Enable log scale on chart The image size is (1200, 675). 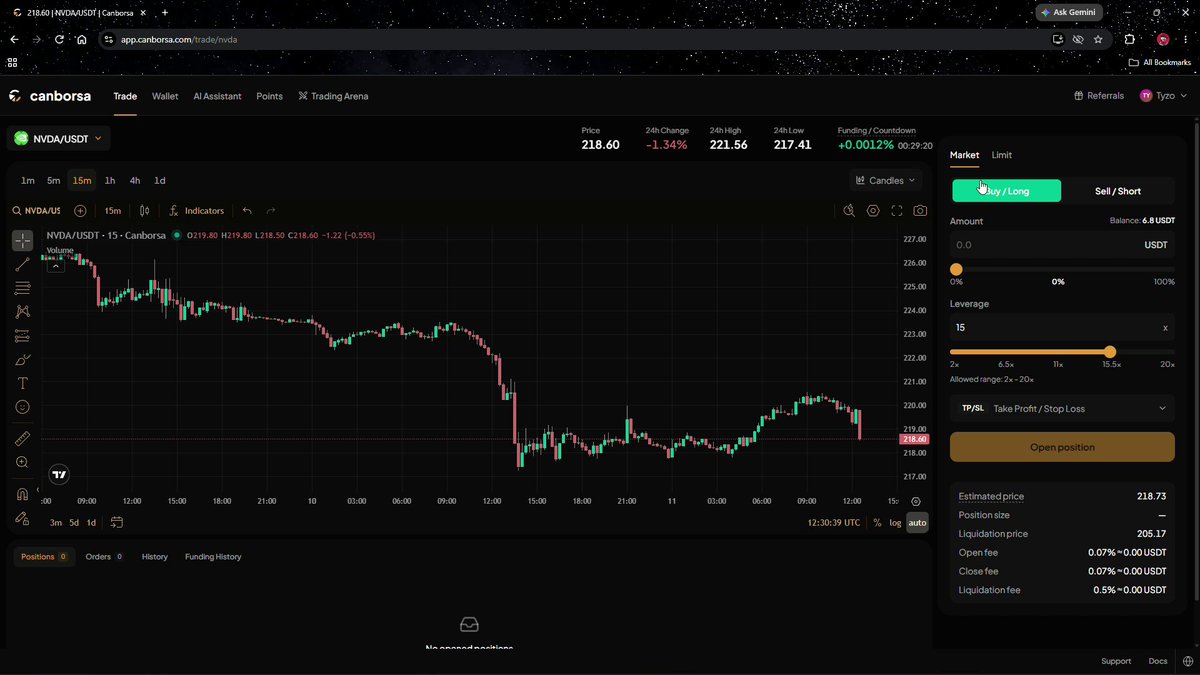click(895, 522)
